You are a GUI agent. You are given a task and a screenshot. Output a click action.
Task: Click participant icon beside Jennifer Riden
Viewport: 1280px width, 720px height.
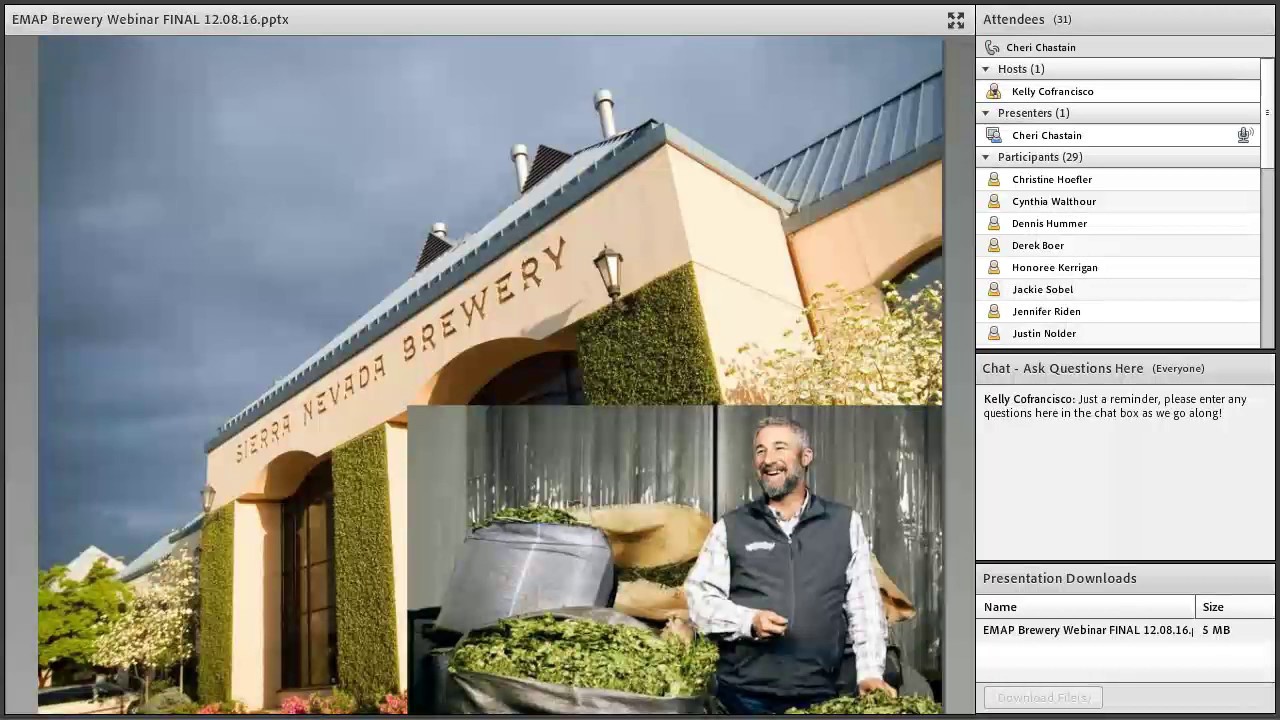pos(993,311)
